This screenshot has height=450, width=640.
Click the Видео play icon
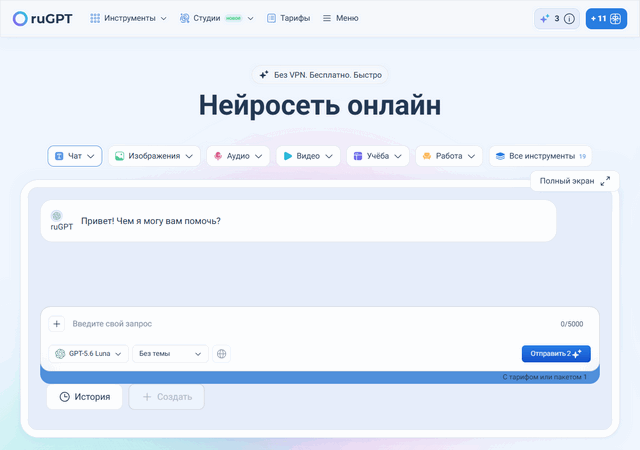[x=288, y=156]
